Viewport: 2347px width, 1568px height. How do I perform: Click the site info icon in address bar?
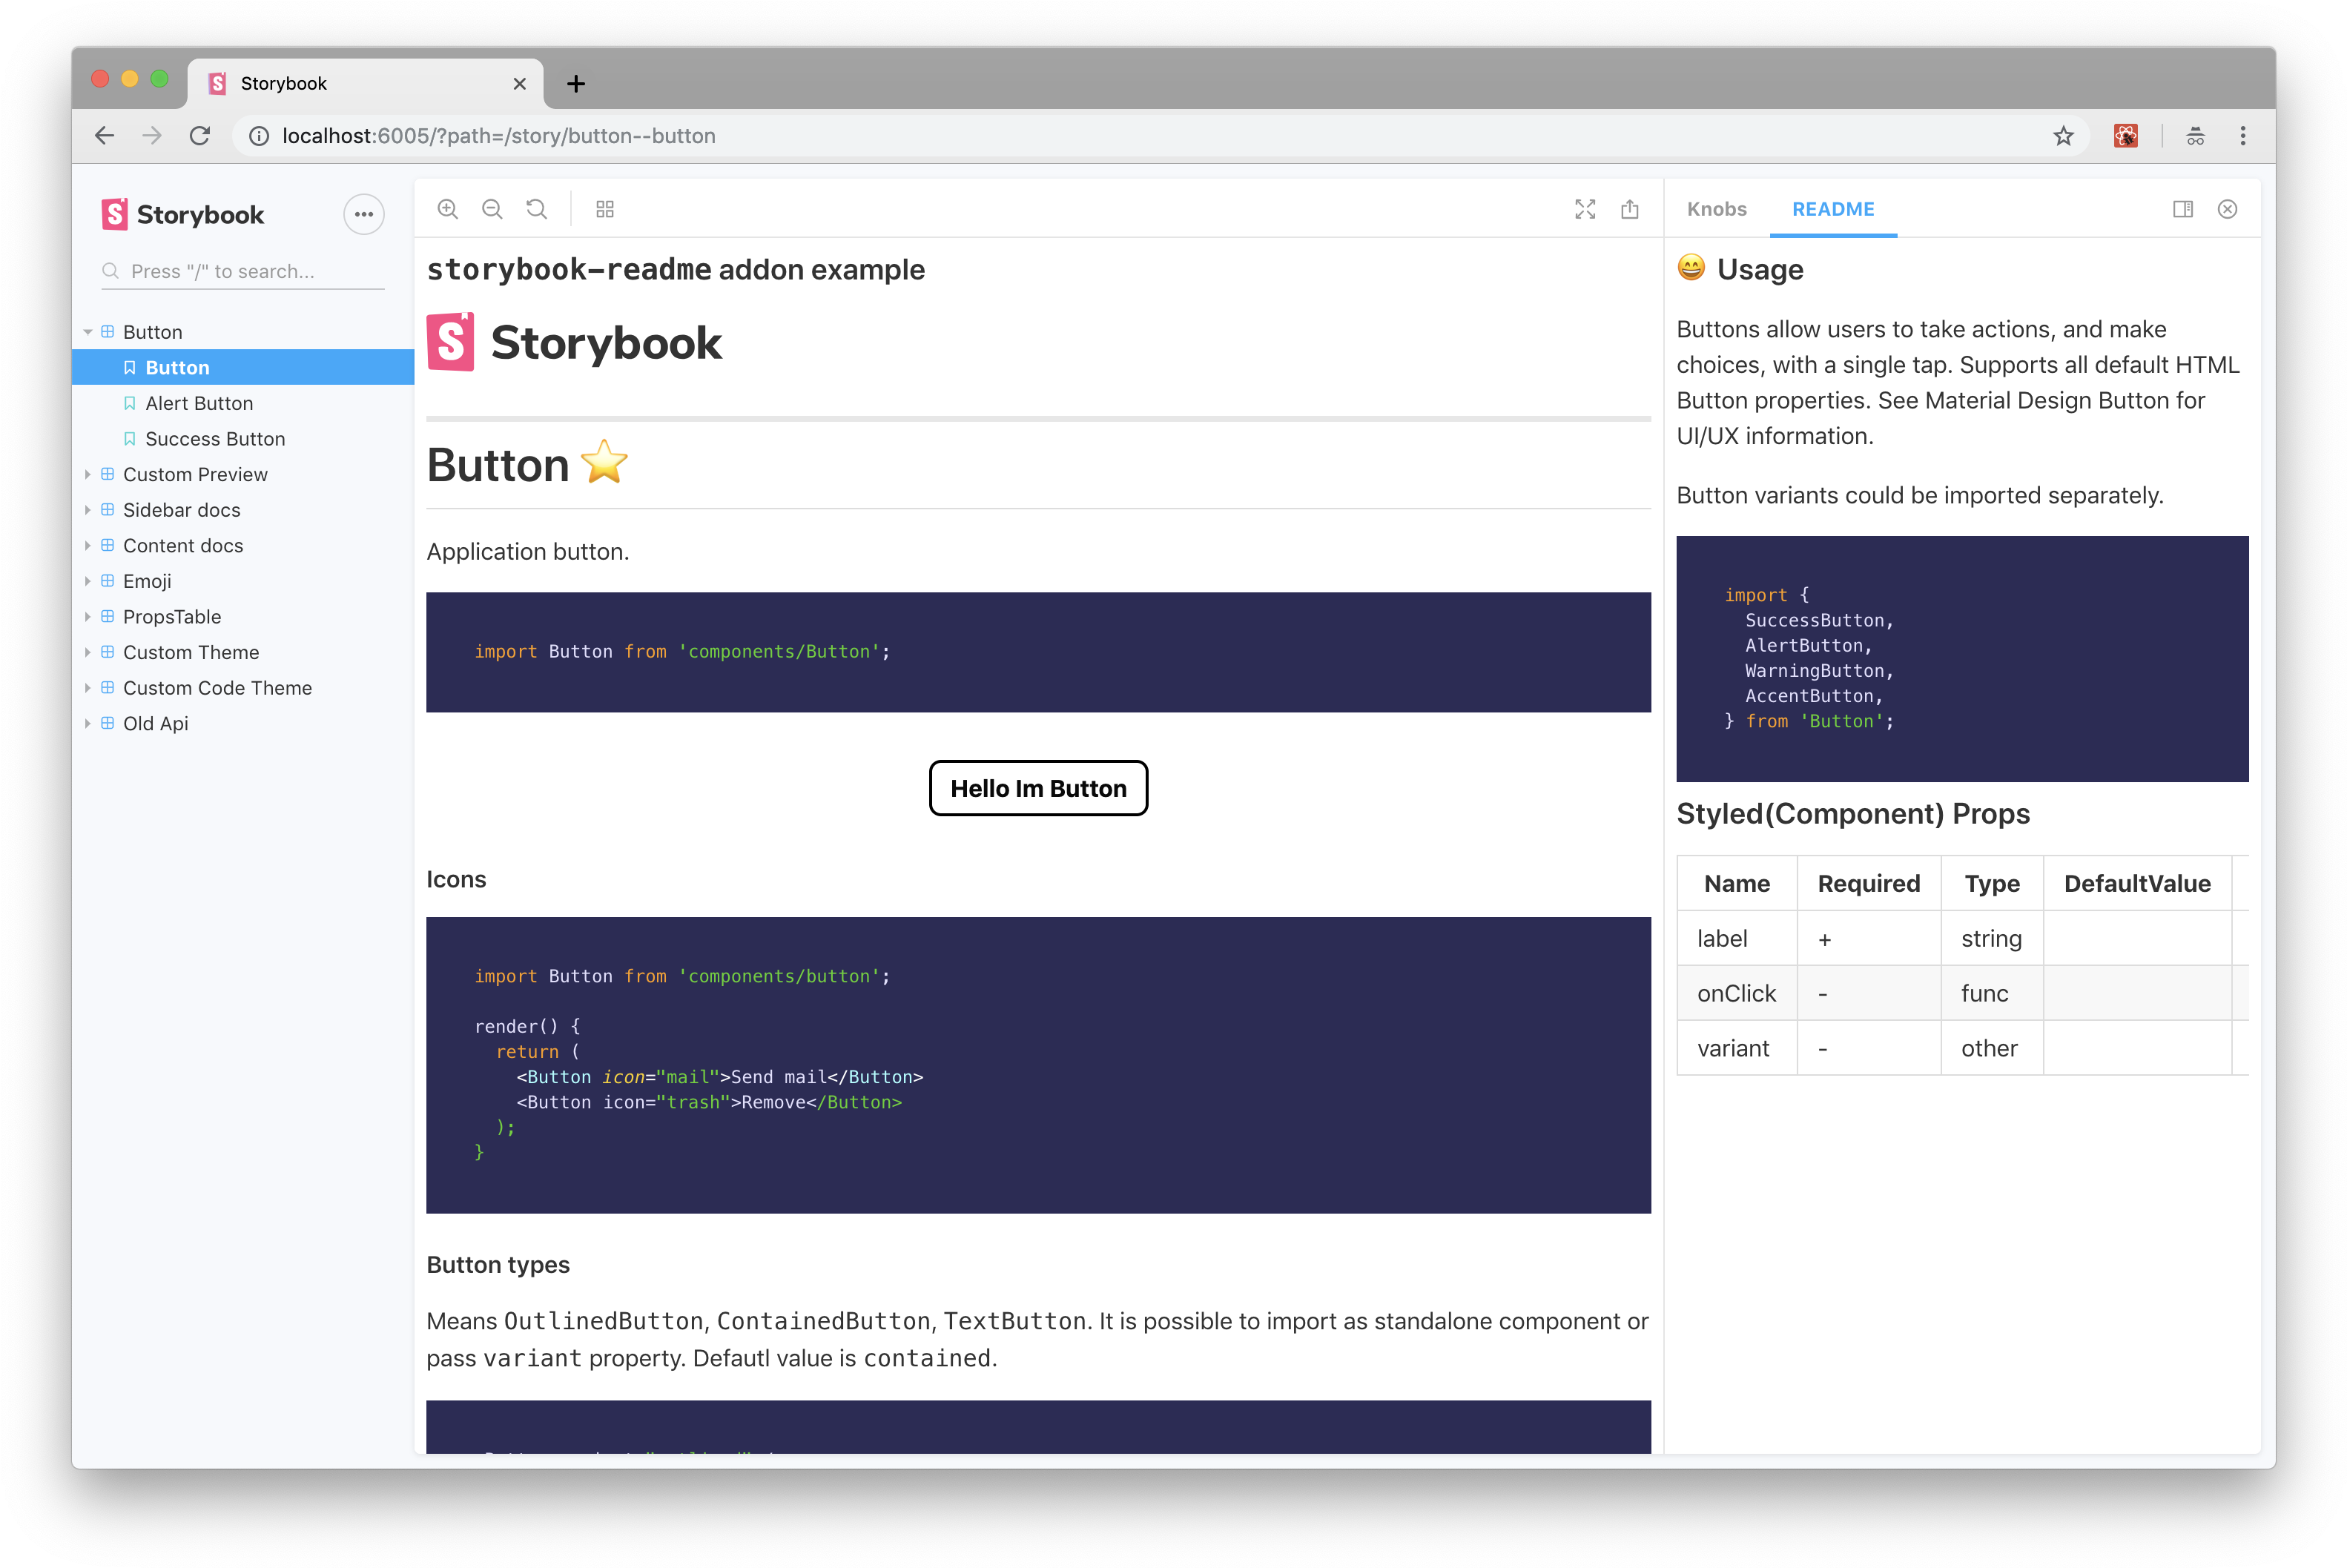(259, 136)
